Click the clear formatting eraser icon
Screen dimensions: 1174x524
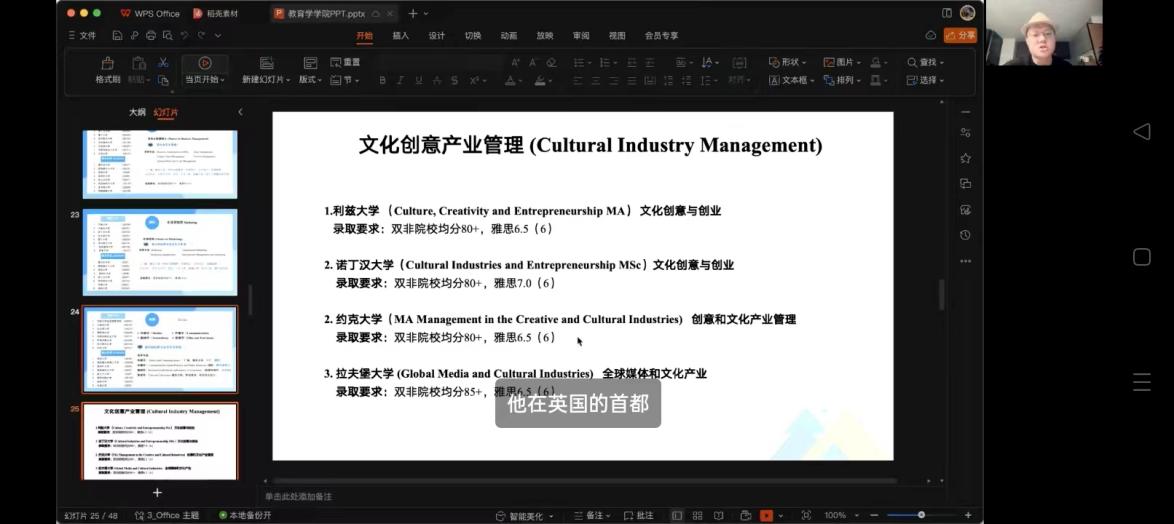point(552,62)
